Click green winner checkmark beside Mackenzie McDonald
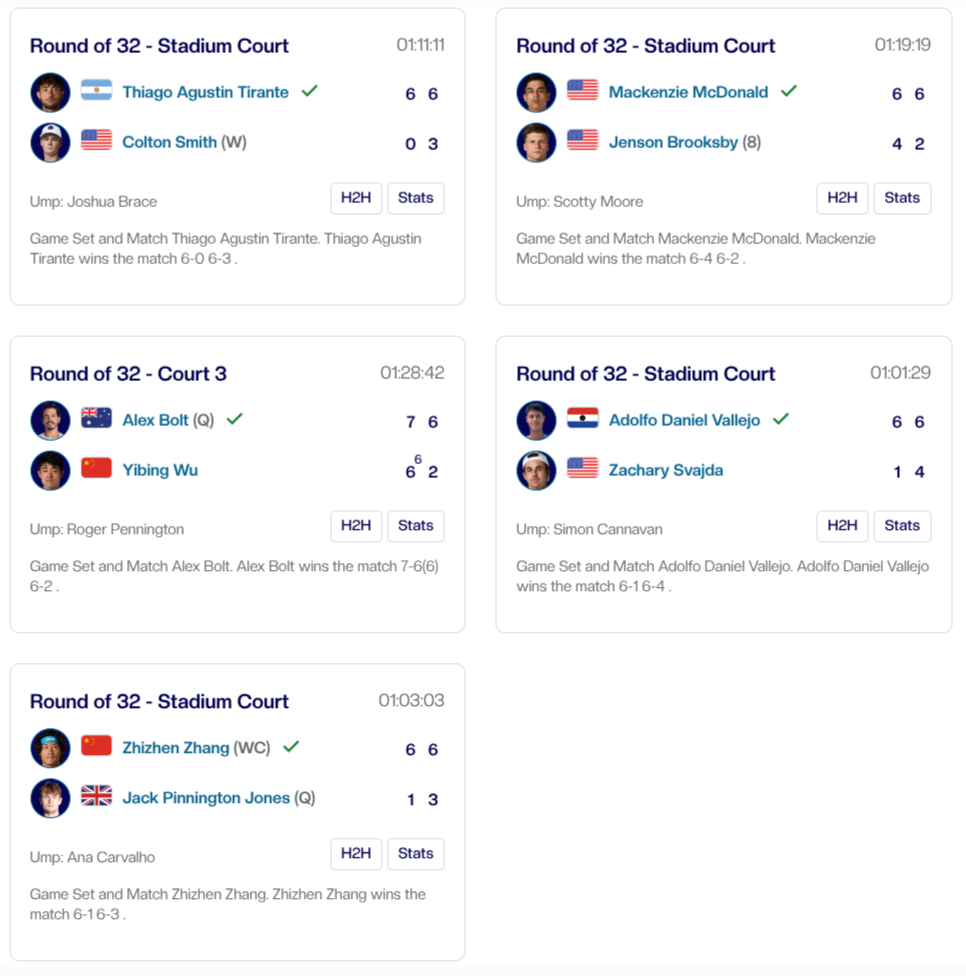This screenshot has width=966, height=976. coord(789,91)
